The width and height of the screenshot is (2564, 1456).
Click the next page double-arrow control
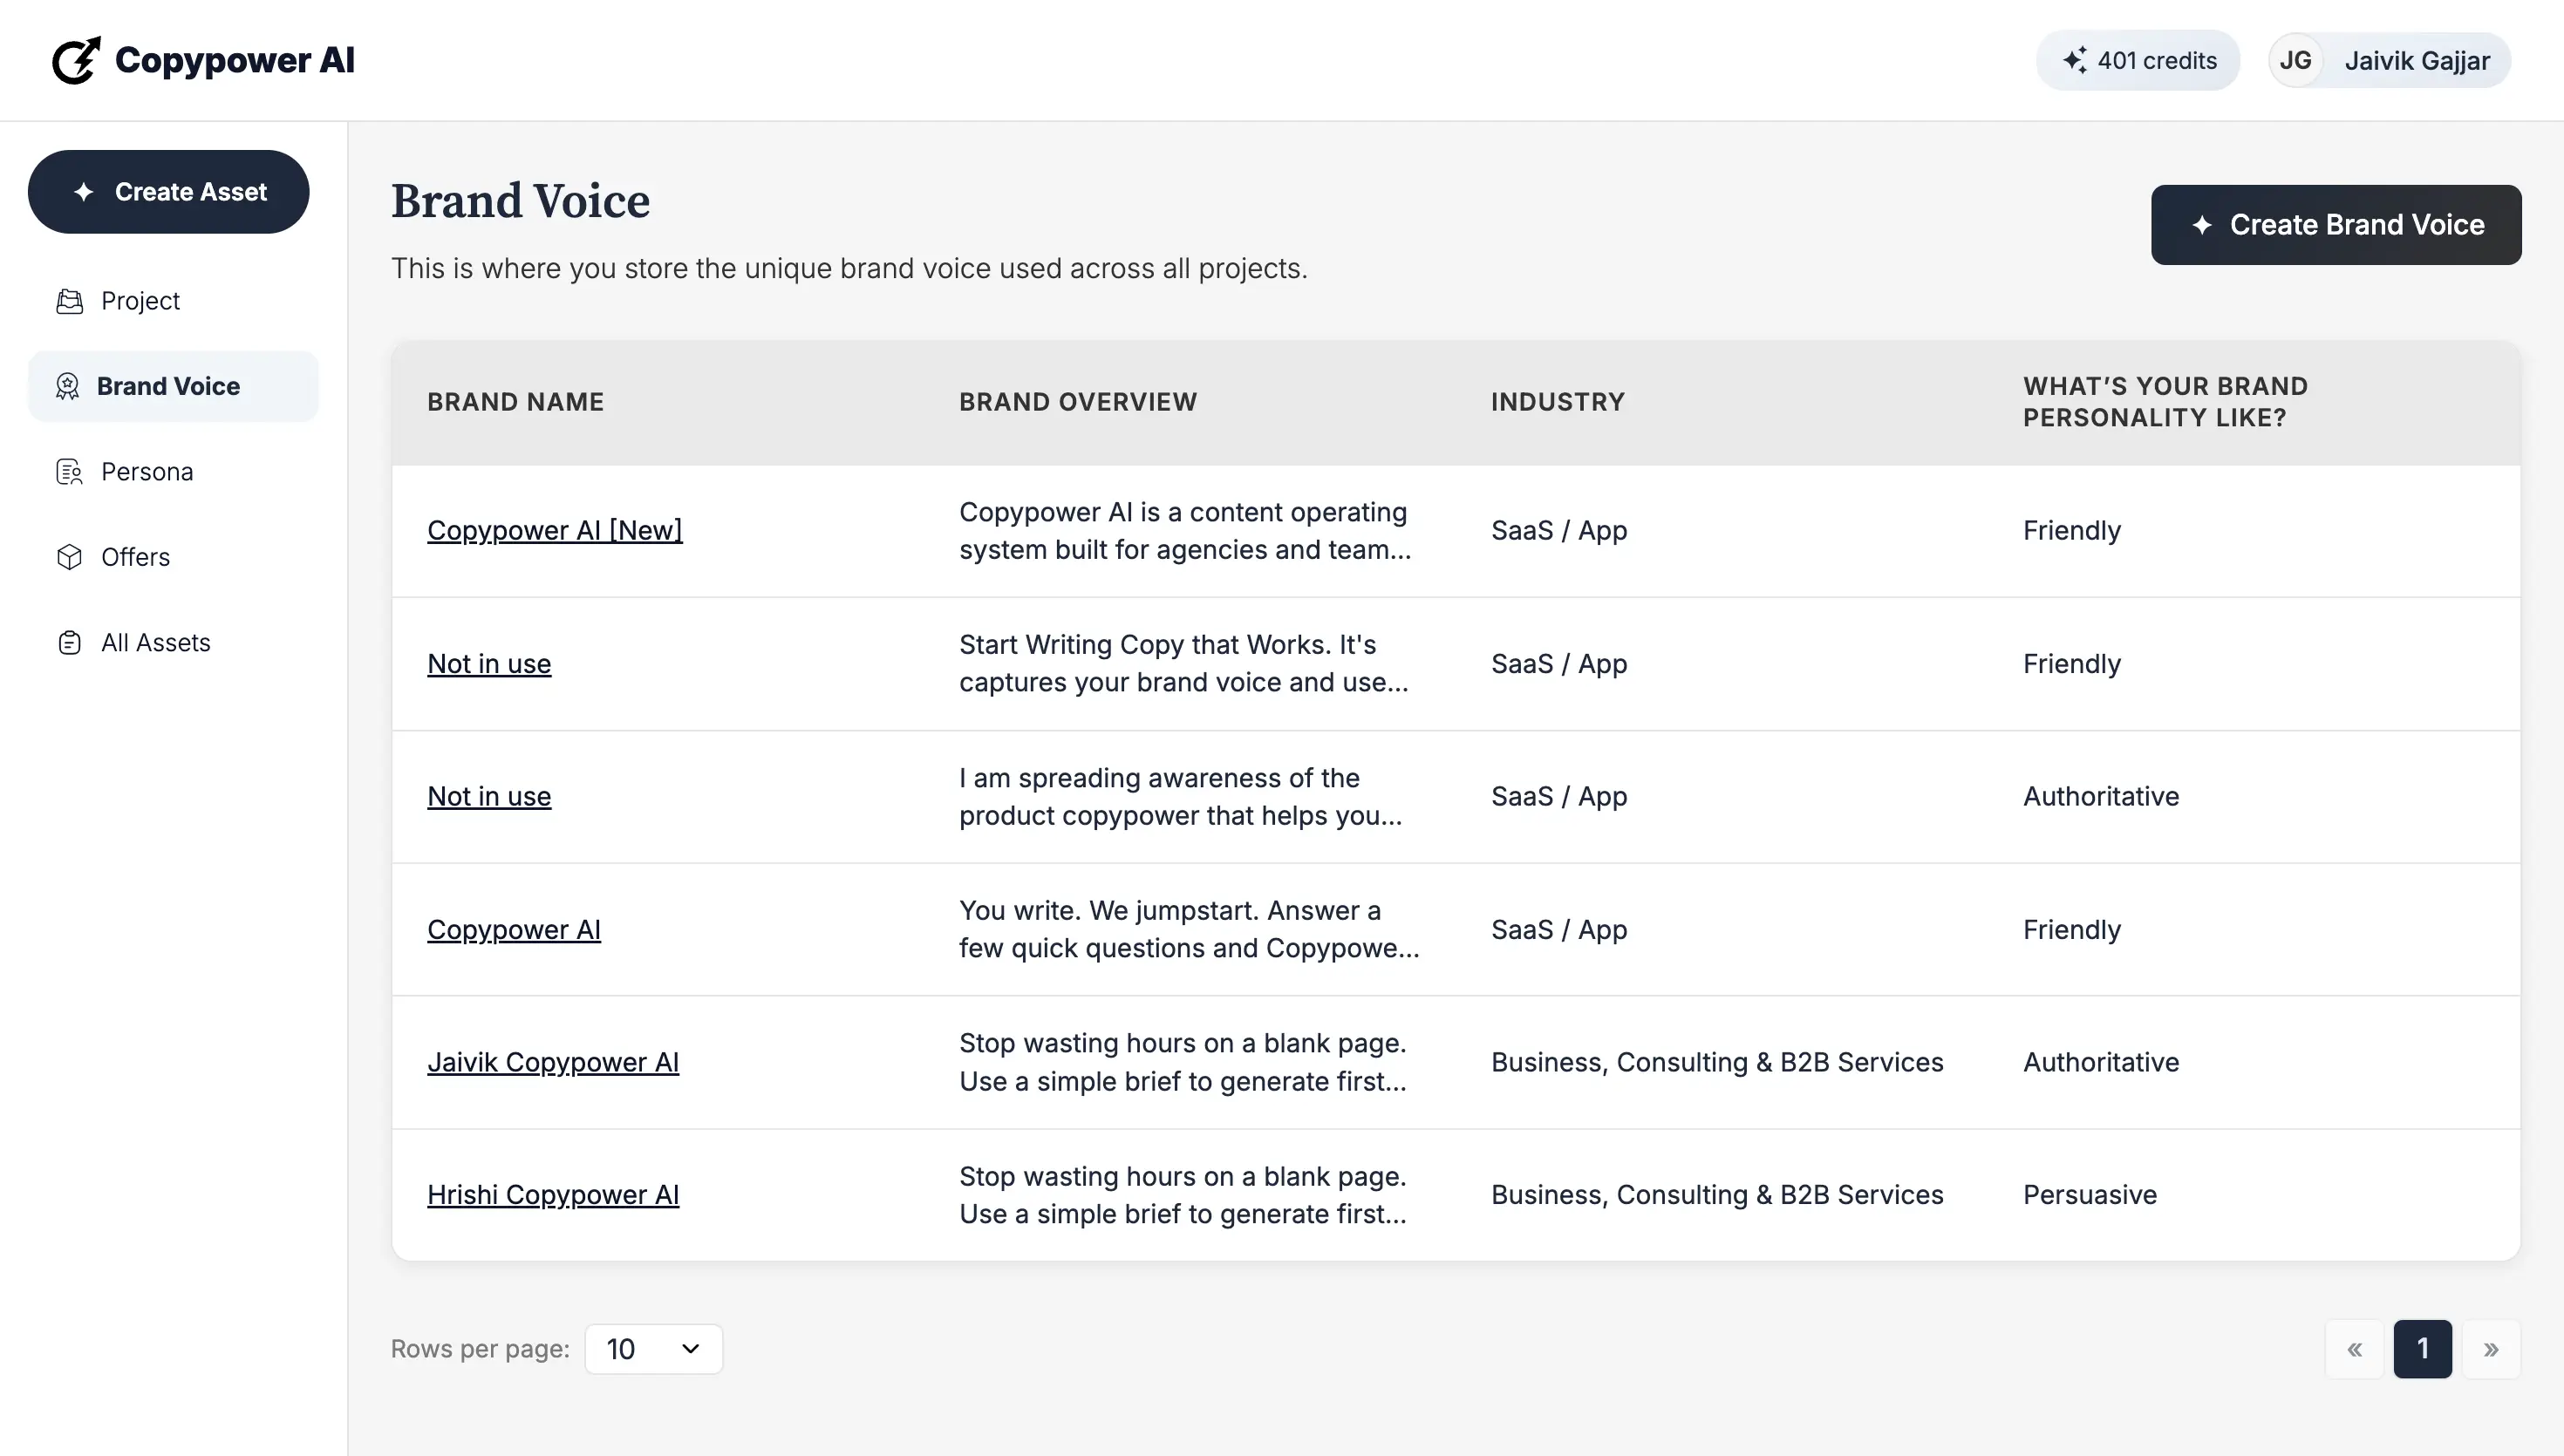pos(2490,1348)
